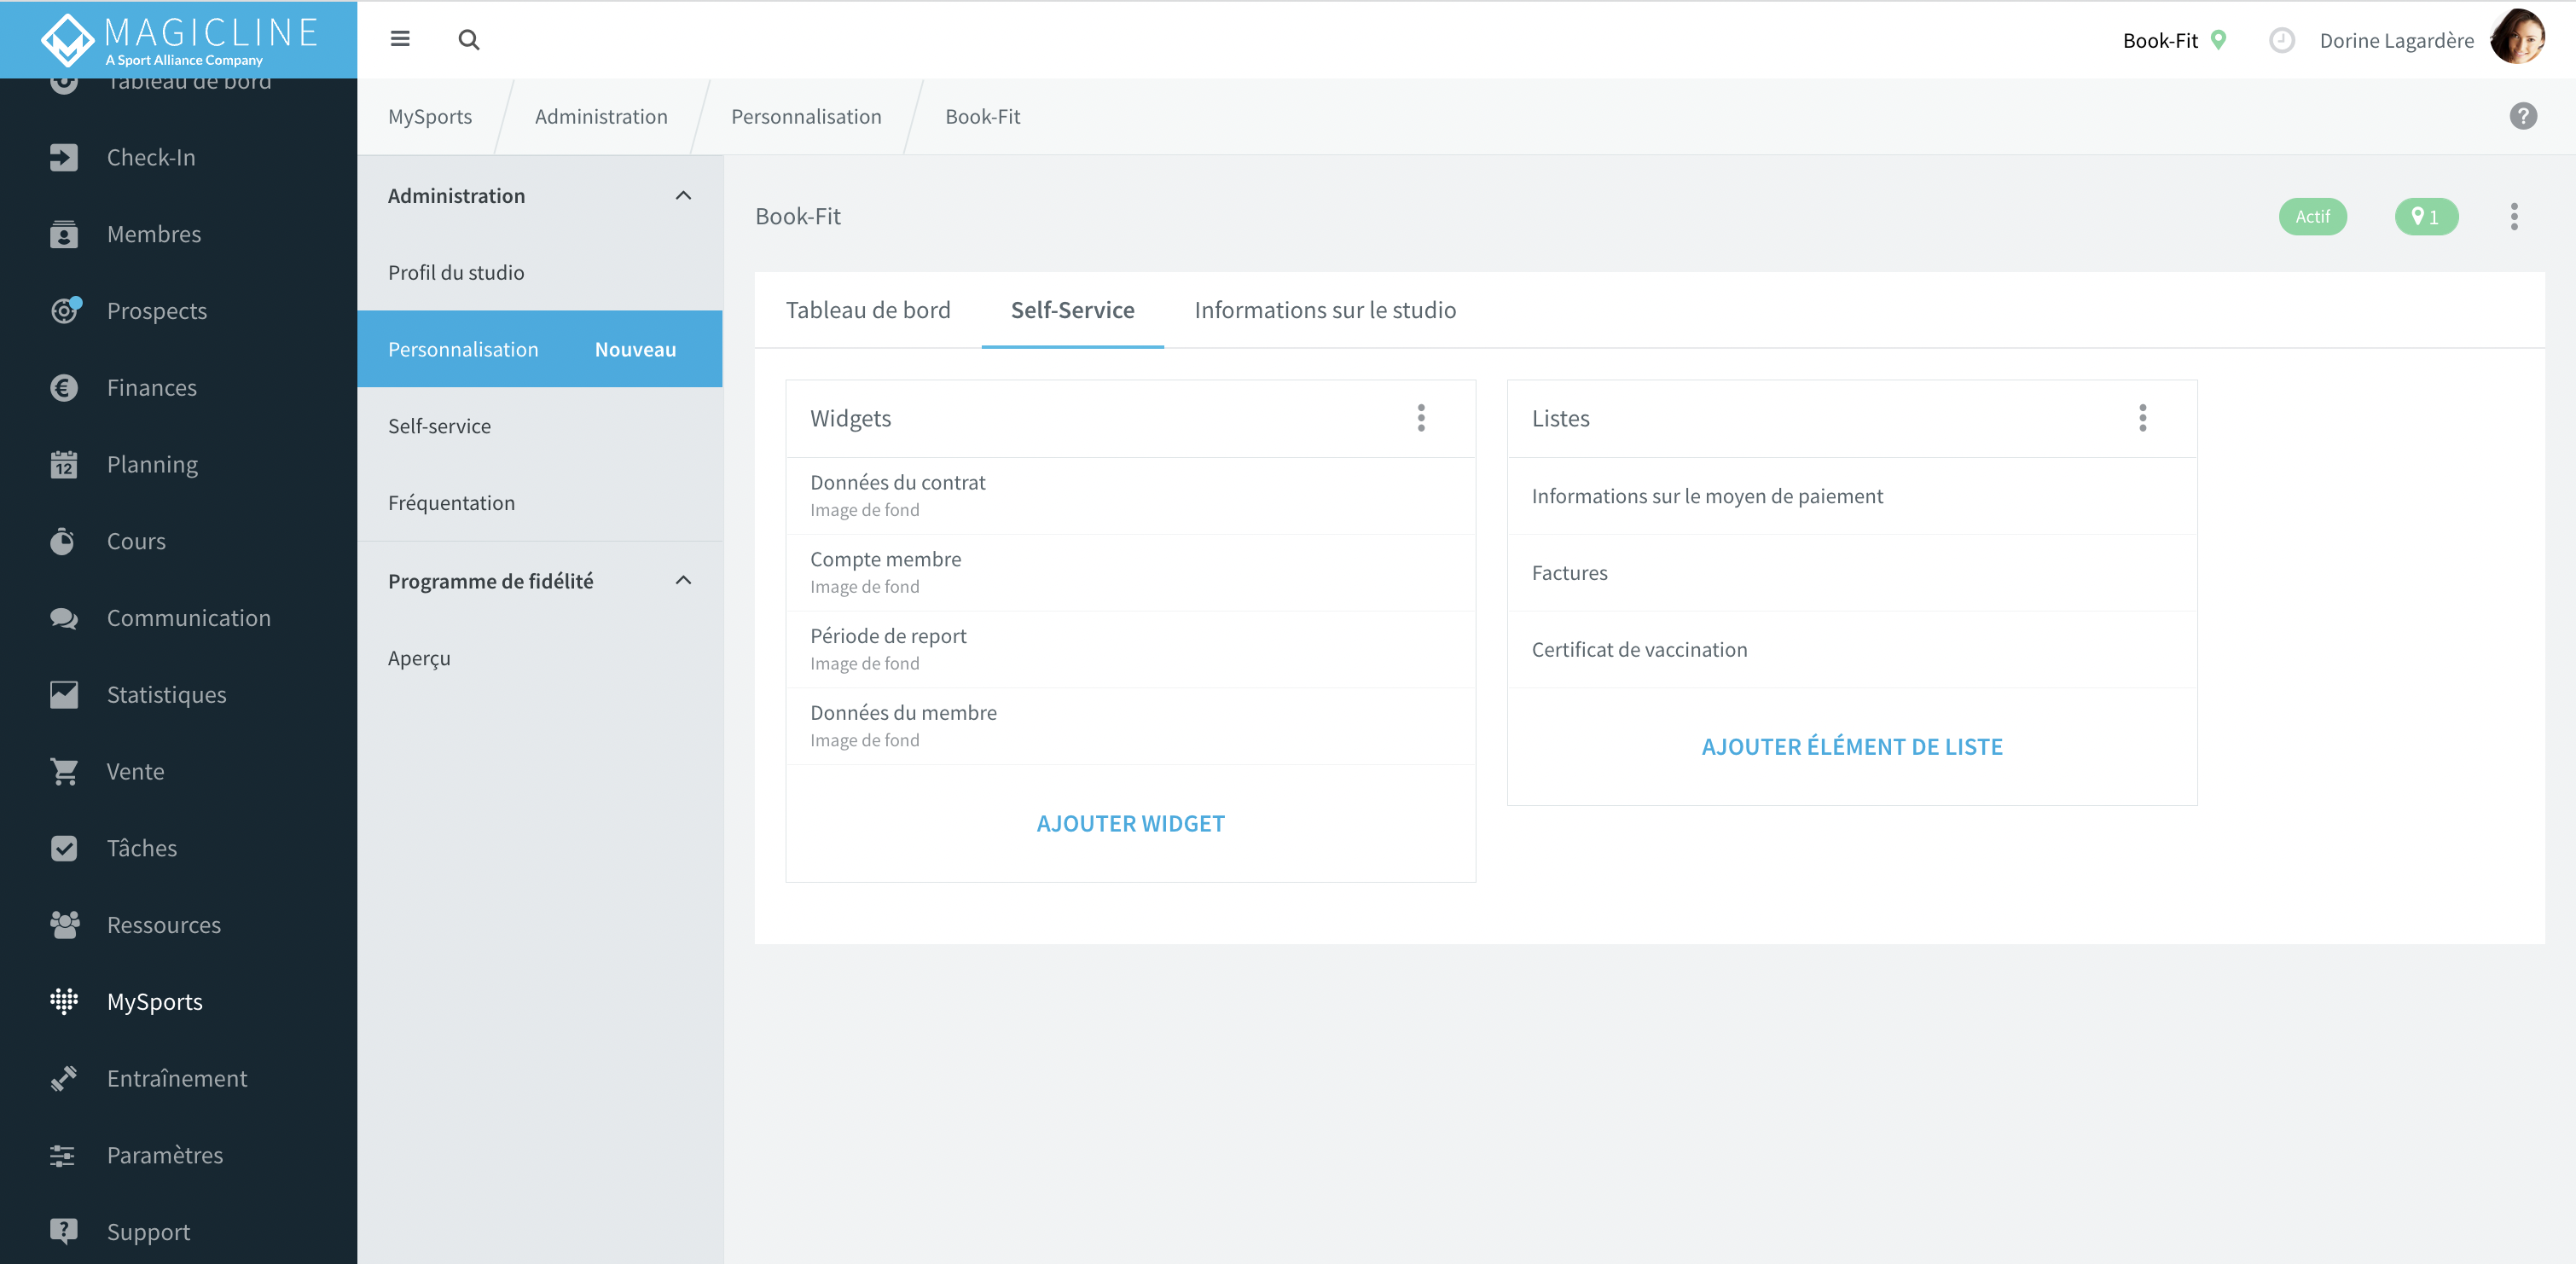Switch to Informations sur le studio tab
2576x1264 pixels.
tap(1325, 310)
